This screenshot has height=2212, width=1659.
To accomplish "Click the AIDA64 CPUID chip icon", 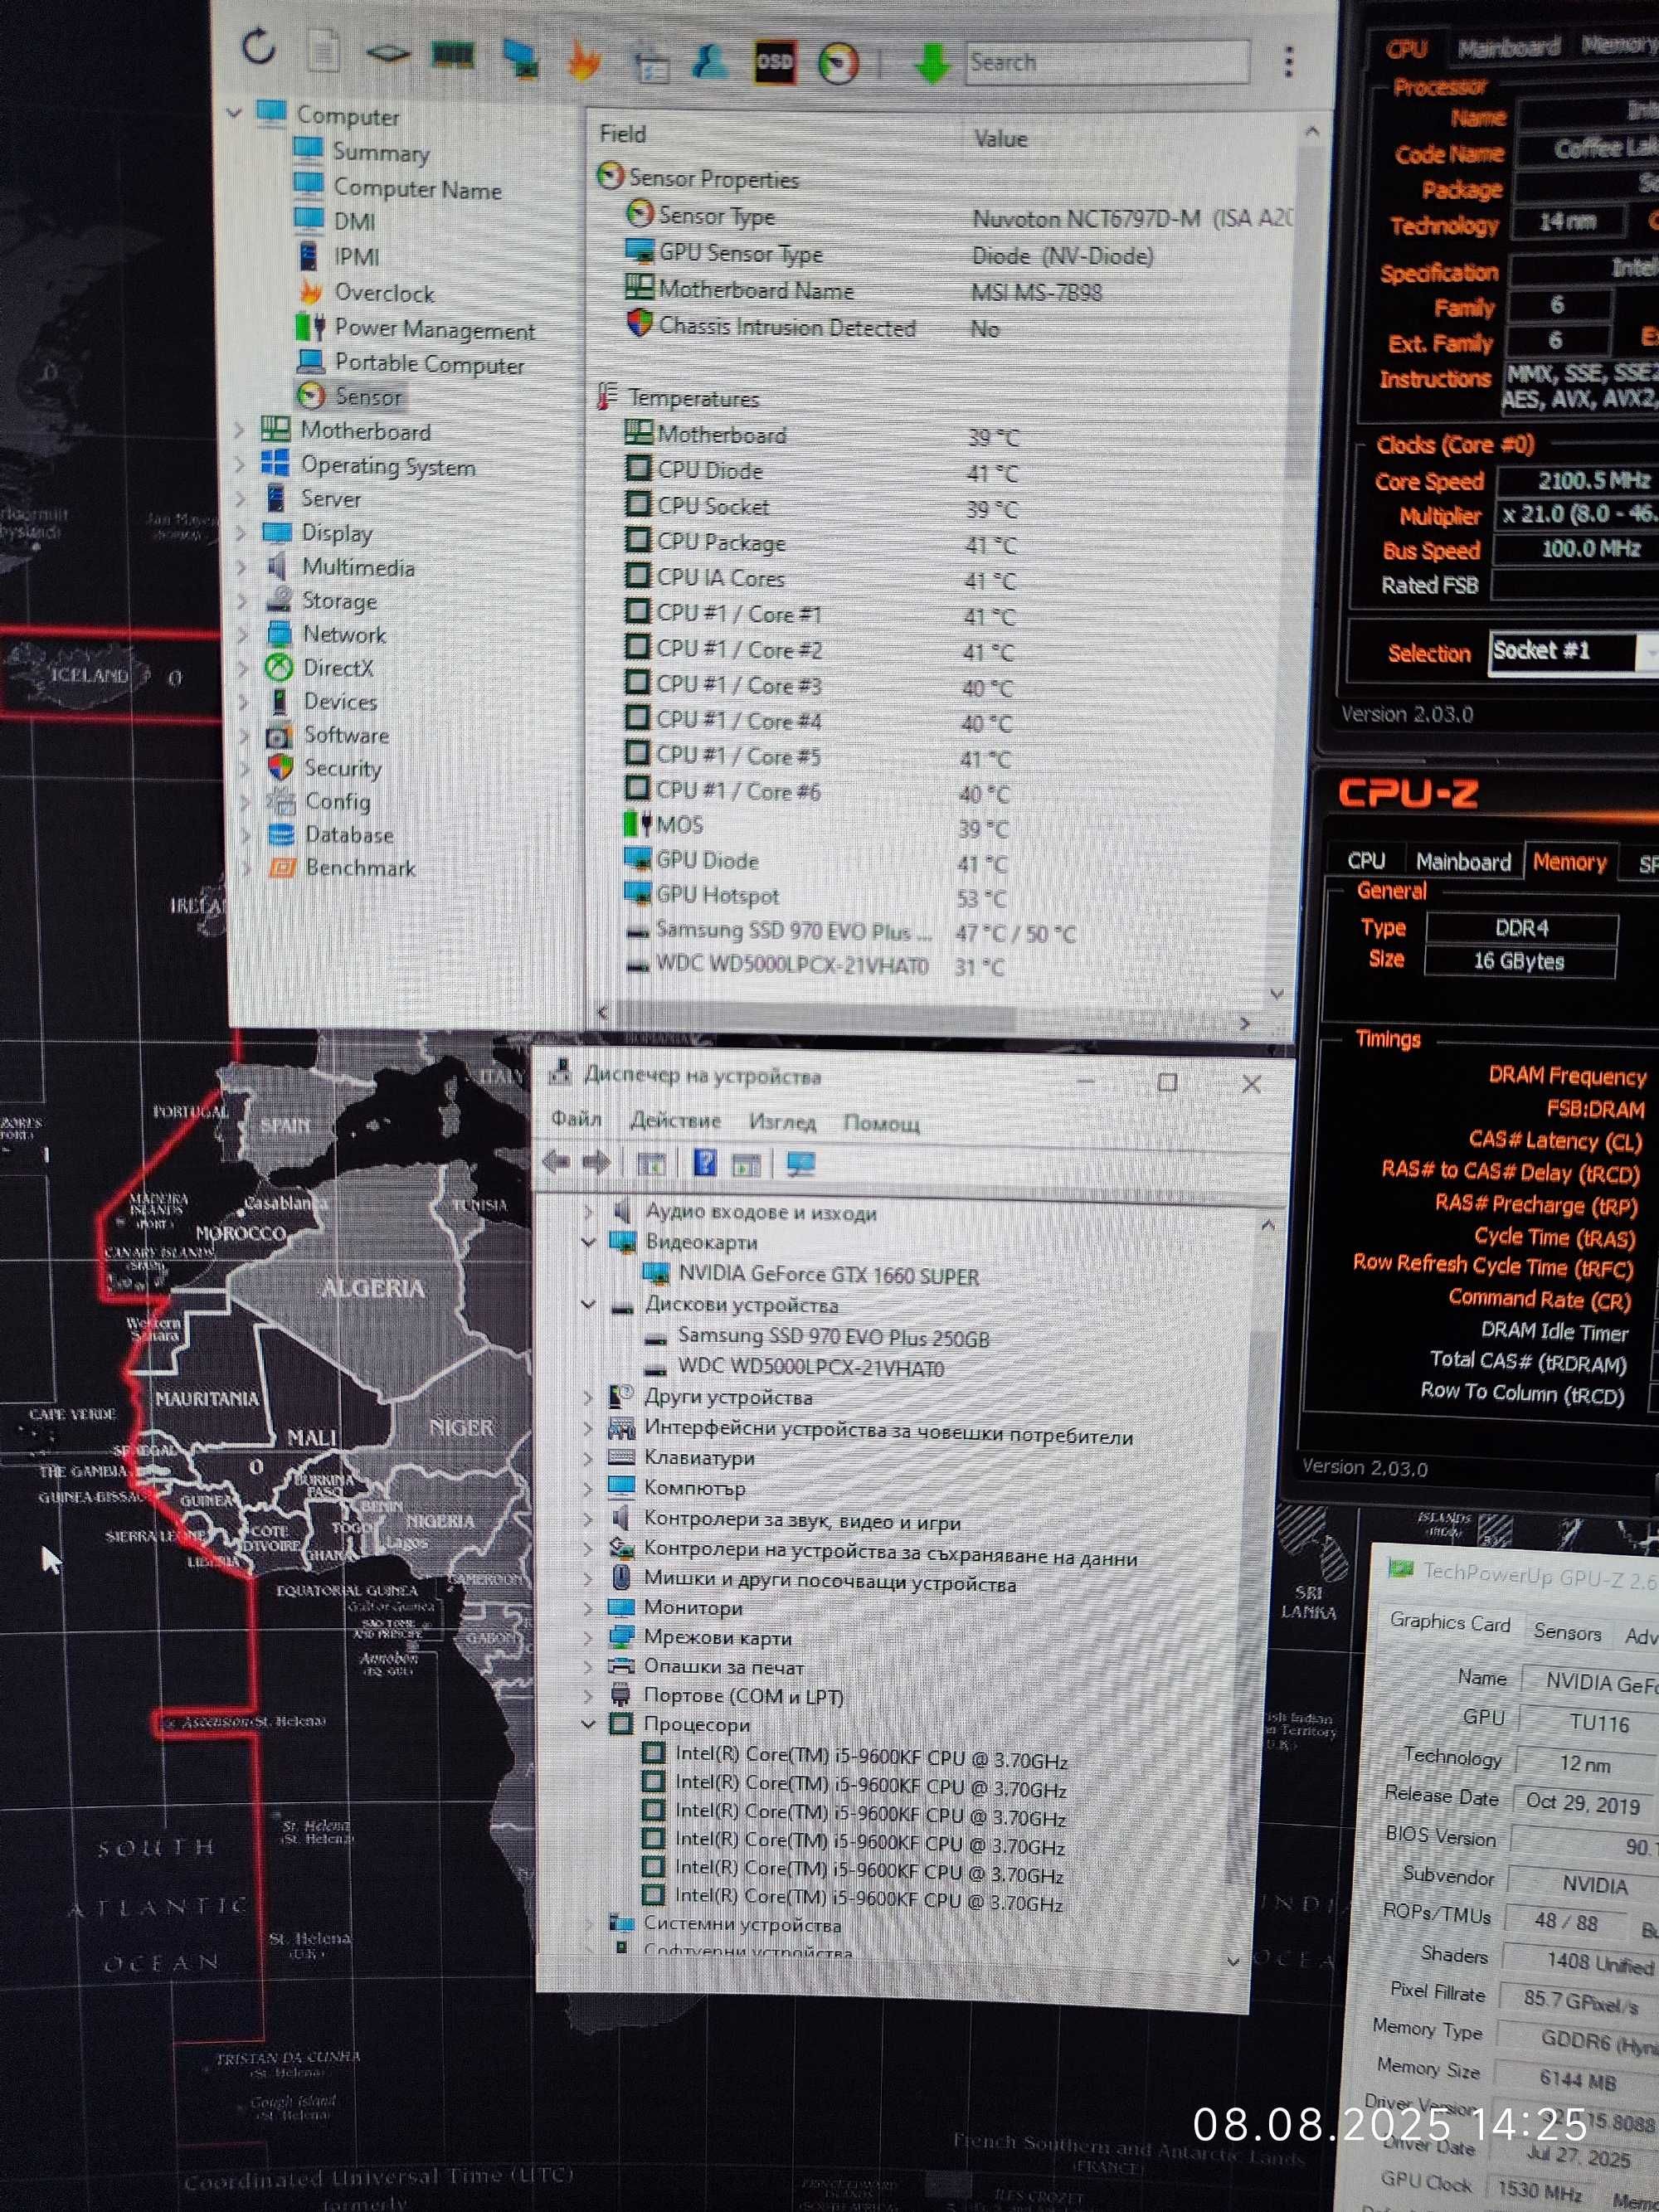I will click(387, 53).
